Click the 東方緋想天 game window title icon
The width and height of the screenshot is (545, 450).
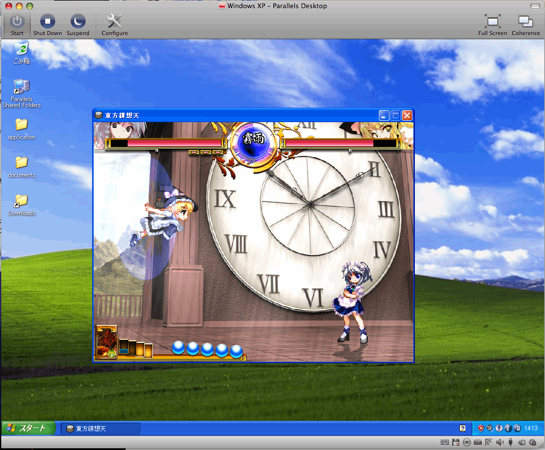point(99,115)
